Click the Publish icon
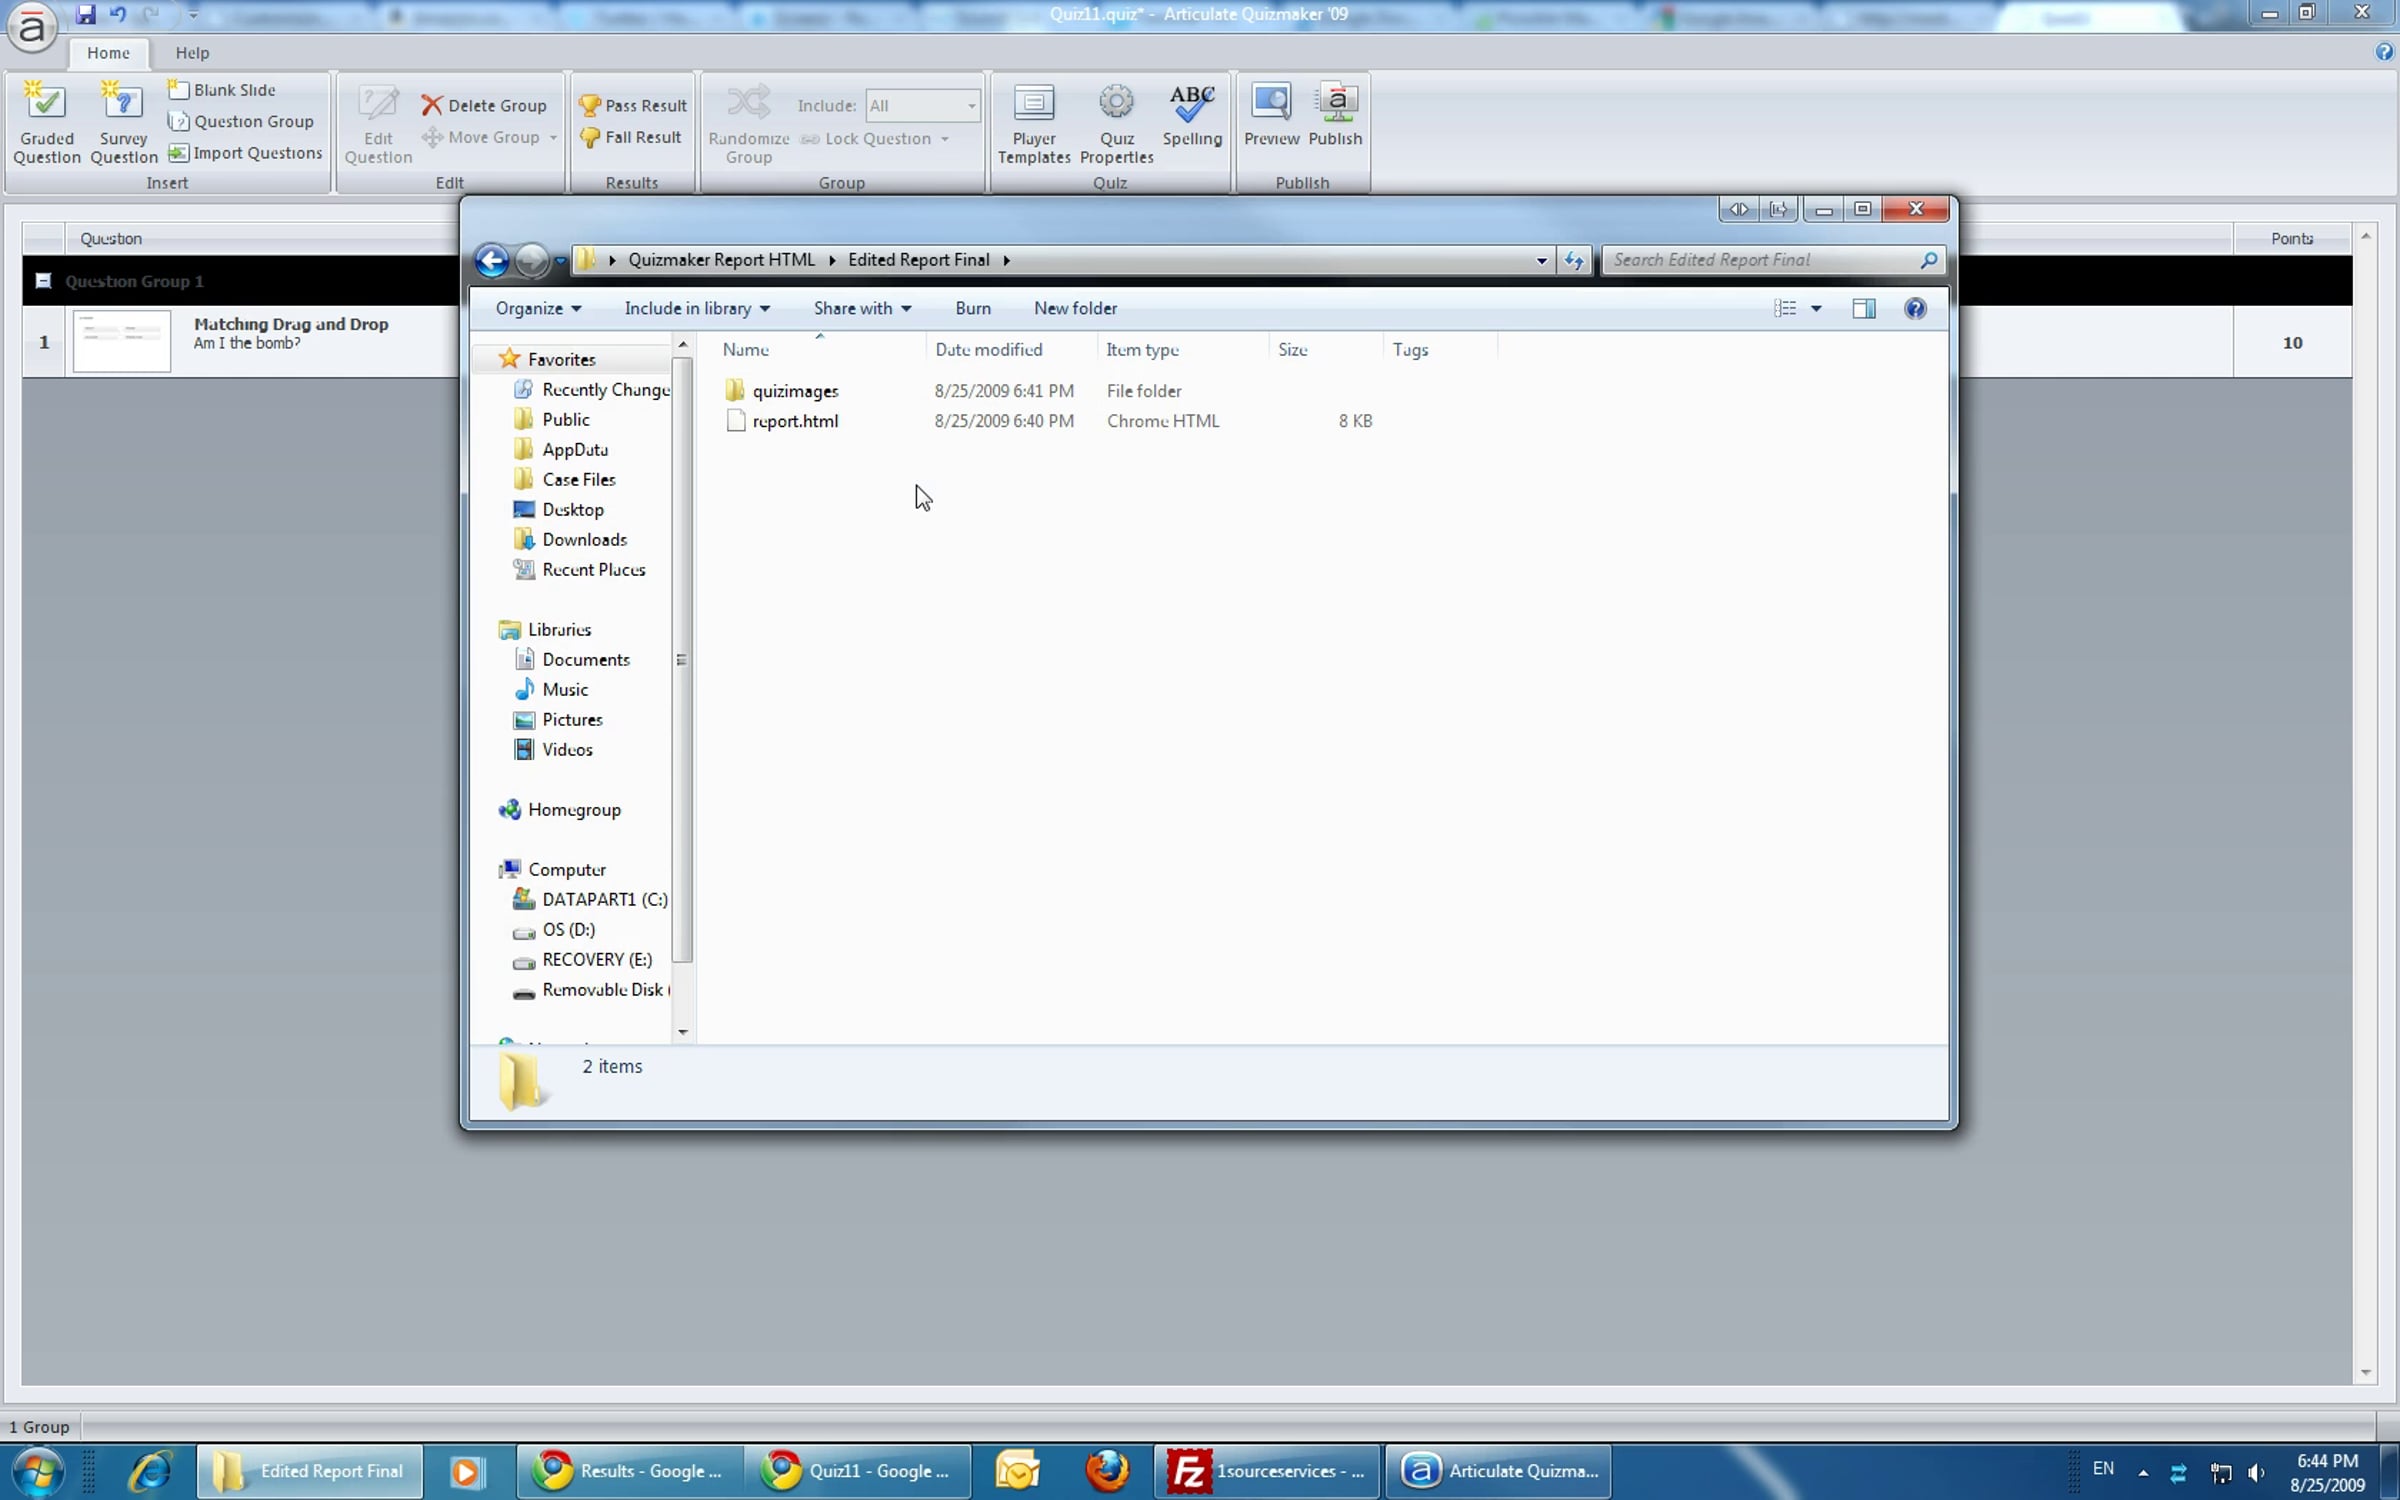The height and width of the screenshot is (1500, 2400). coord(1335,104)
